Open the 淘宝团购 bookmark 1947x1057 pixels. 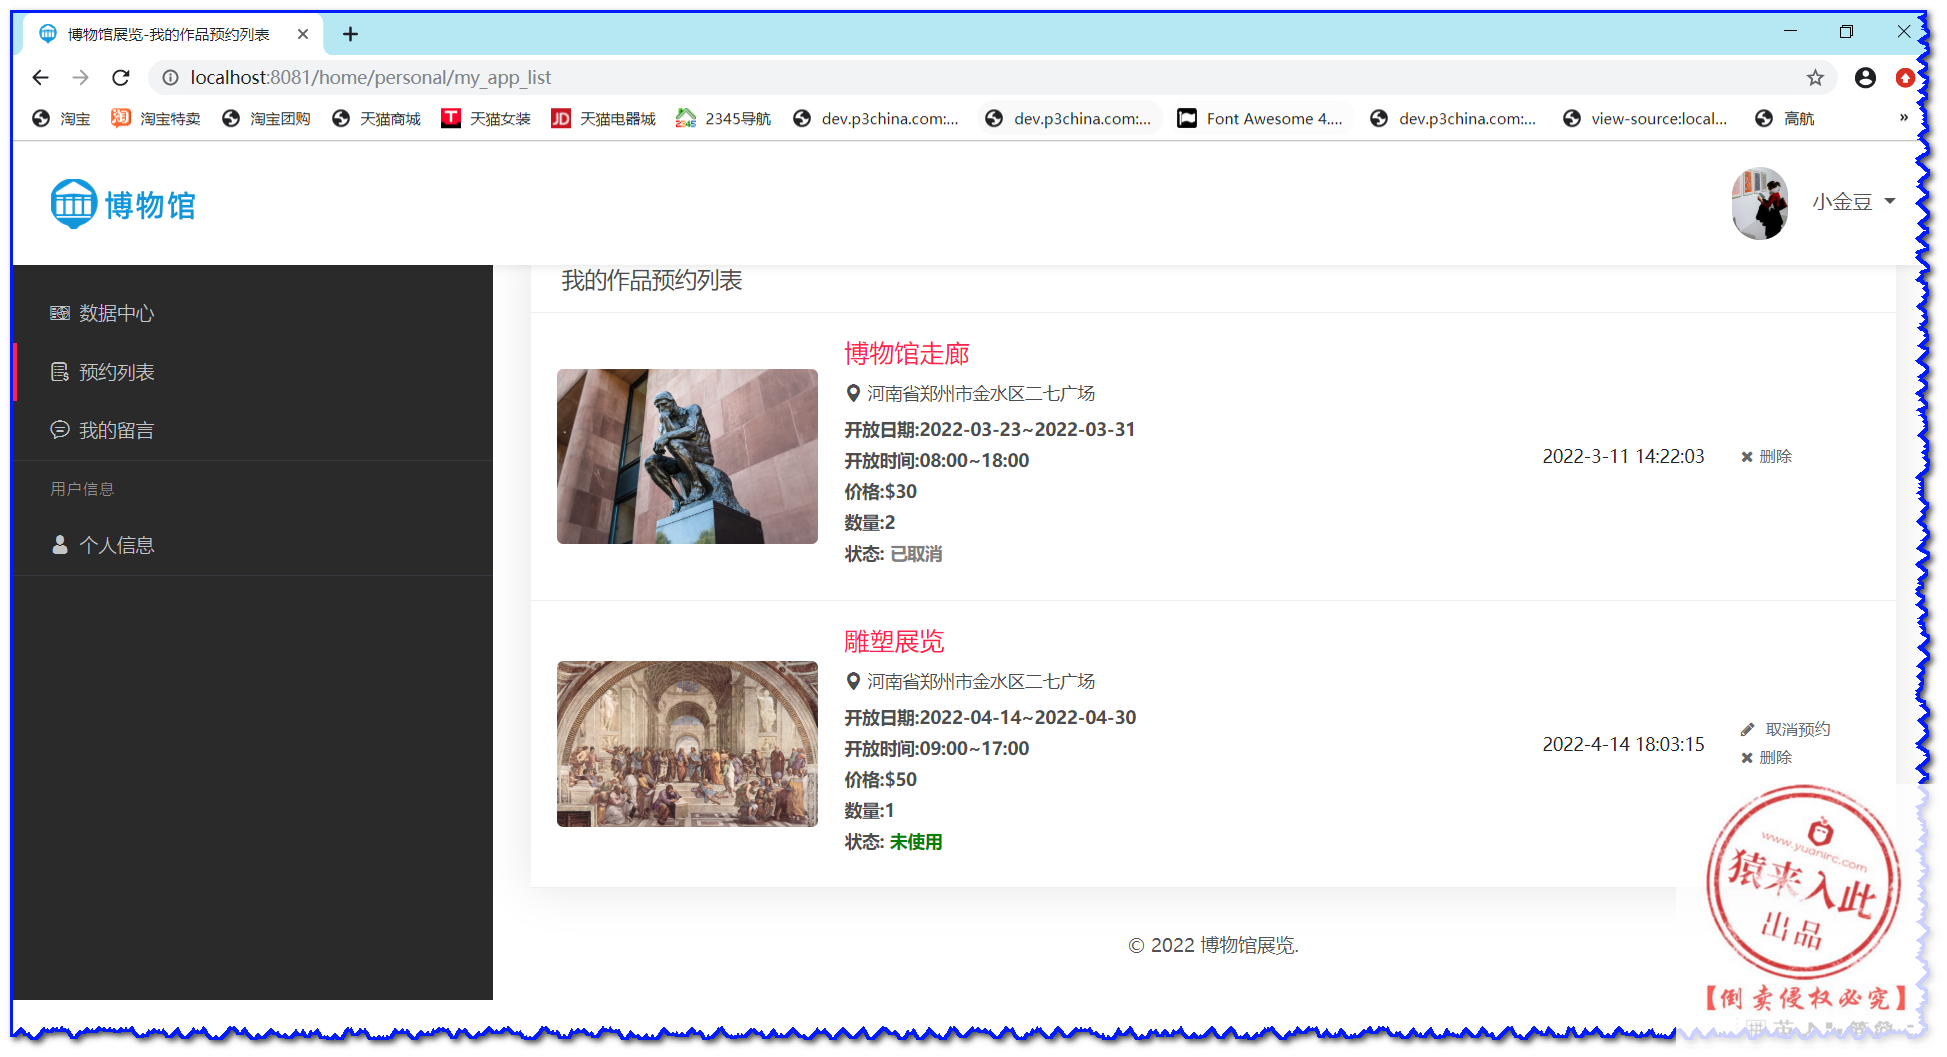(x=266, y=118)
